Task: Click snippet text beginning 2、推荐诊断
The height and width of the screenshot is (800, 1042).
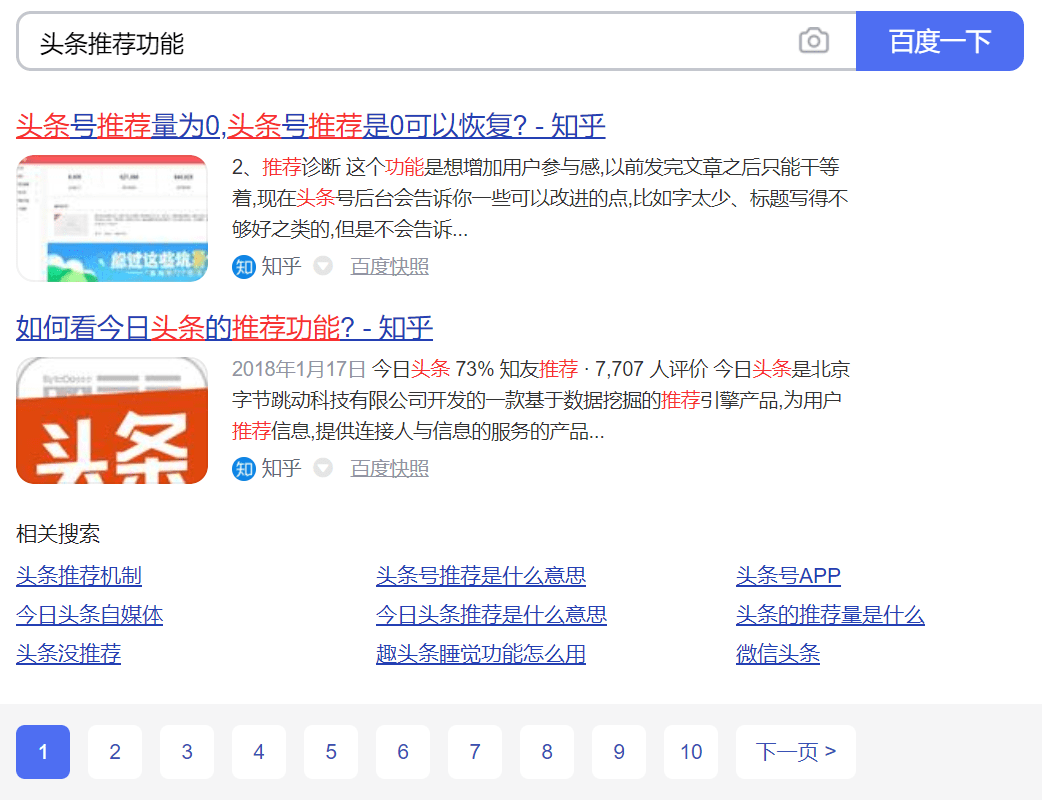Action: (x=540, y=198)
